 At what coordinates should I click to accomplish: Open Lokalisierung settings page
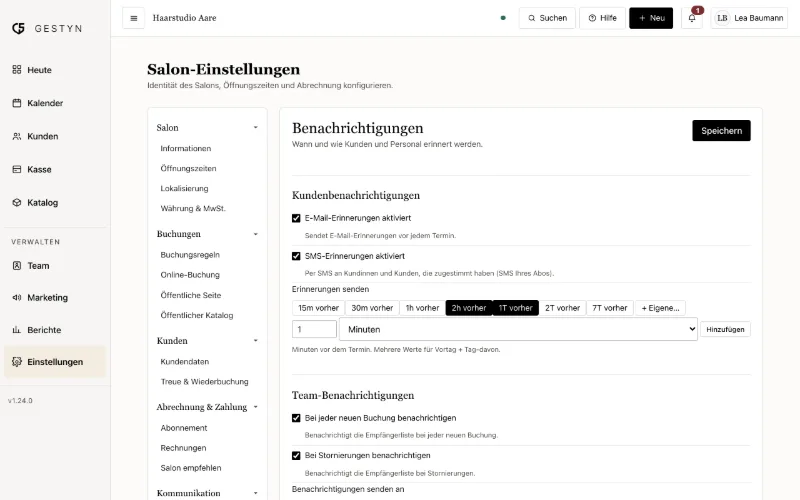[x=184, y=188]
